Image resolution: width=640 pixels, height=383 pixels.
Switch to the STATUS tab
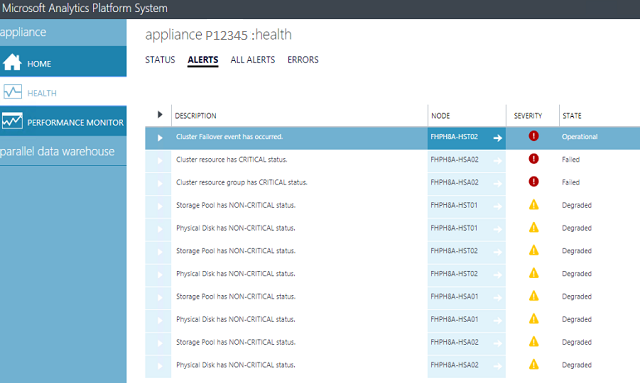[x=160, y=60]
